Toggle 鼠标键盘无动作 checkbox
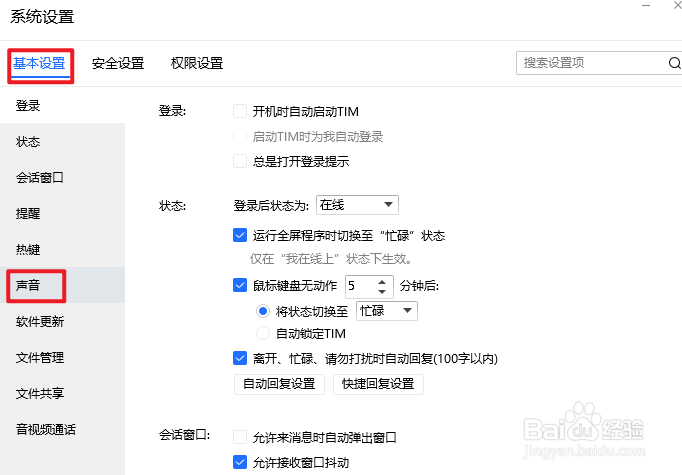 pyautogui.click(x=240, y=285)
